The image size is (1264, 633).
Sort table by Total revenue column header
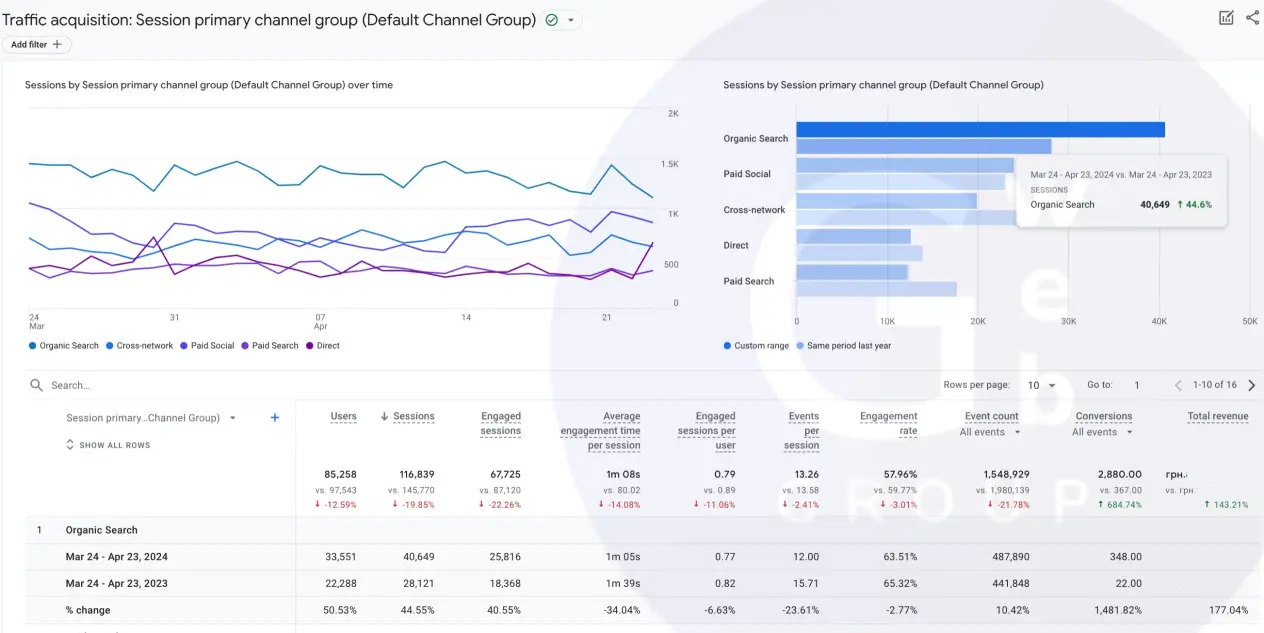(1217, 416)
